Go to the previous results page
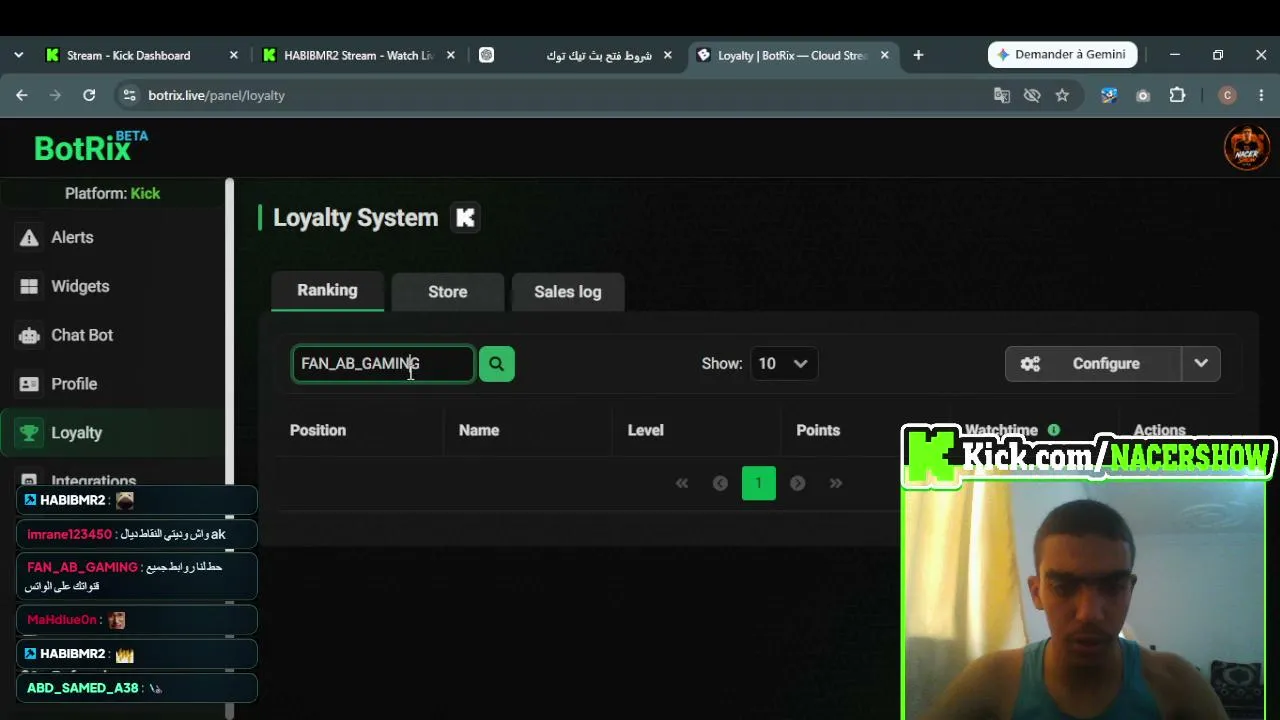 (x=720, y=483)
